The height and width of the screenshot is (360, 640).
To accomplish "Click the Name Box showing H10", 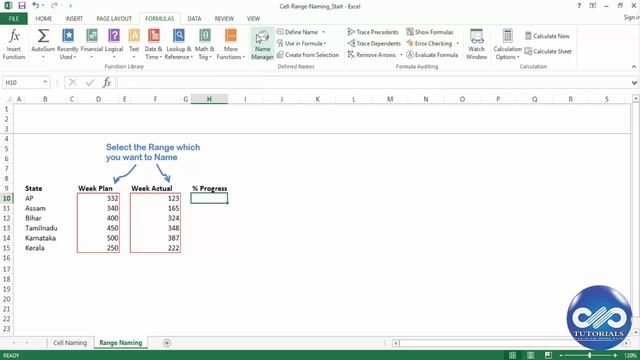I will [x=22, y=82].
